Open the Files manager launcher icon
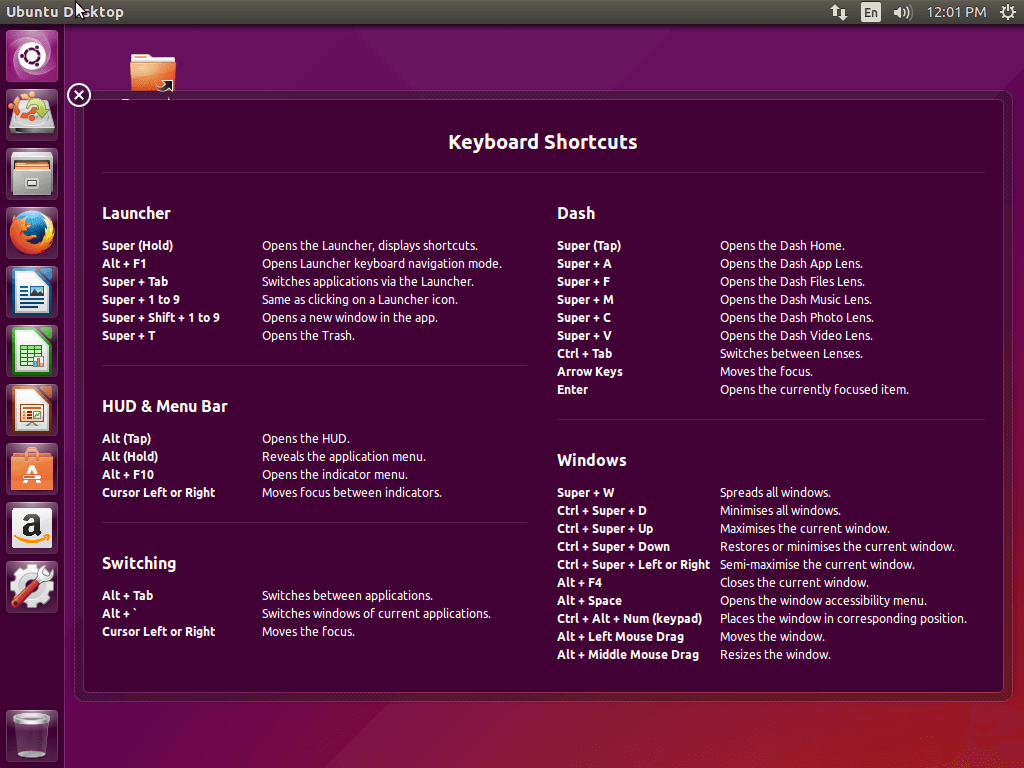This screenshot has height=768, width=1024. (32, 174)
